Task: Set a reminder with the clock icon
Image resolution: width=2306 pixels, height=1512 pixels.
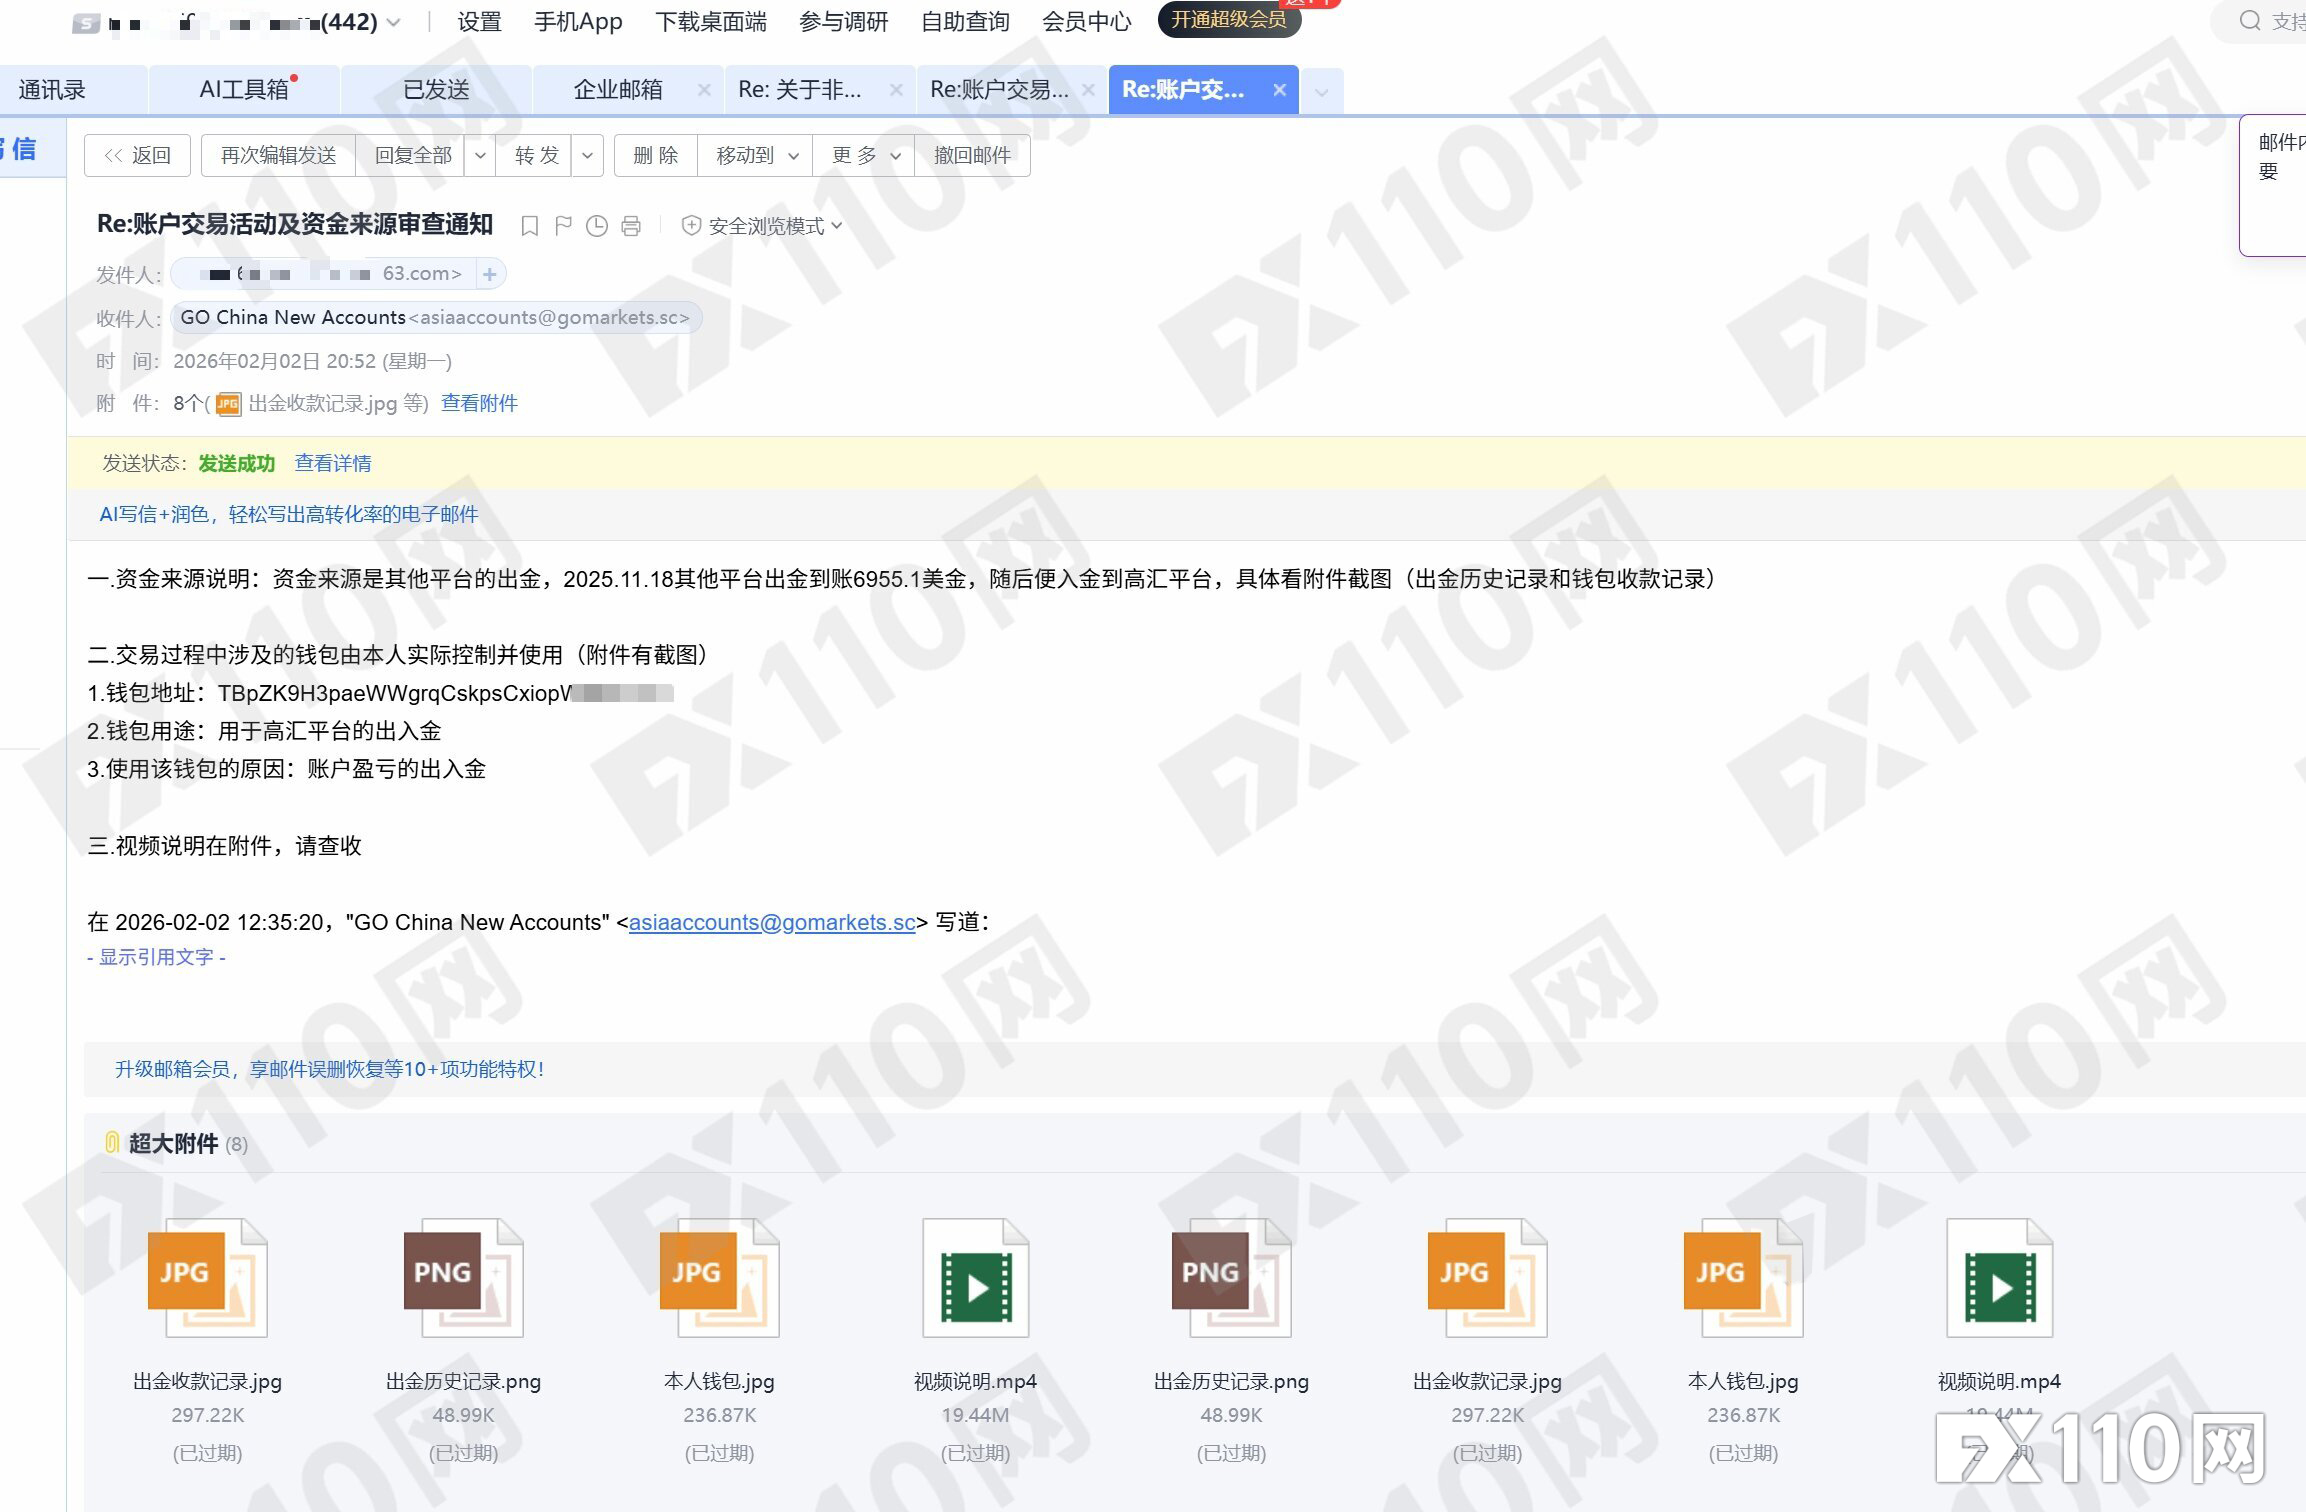Action: [597, 226]
